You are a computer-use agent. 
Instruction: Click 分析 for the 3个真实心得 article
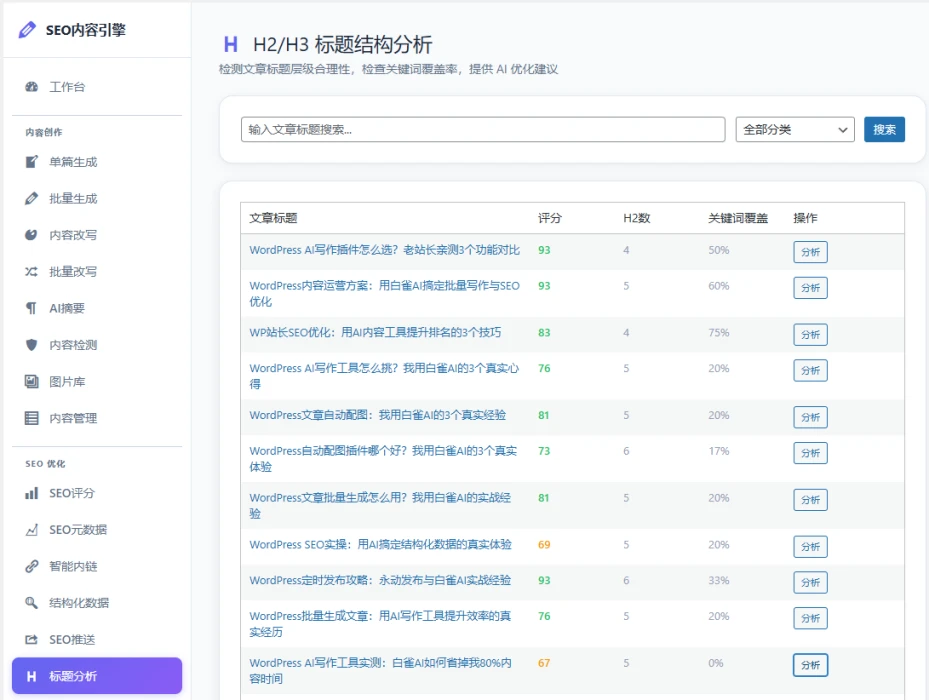pyautogui.click(x=810, y=370)
